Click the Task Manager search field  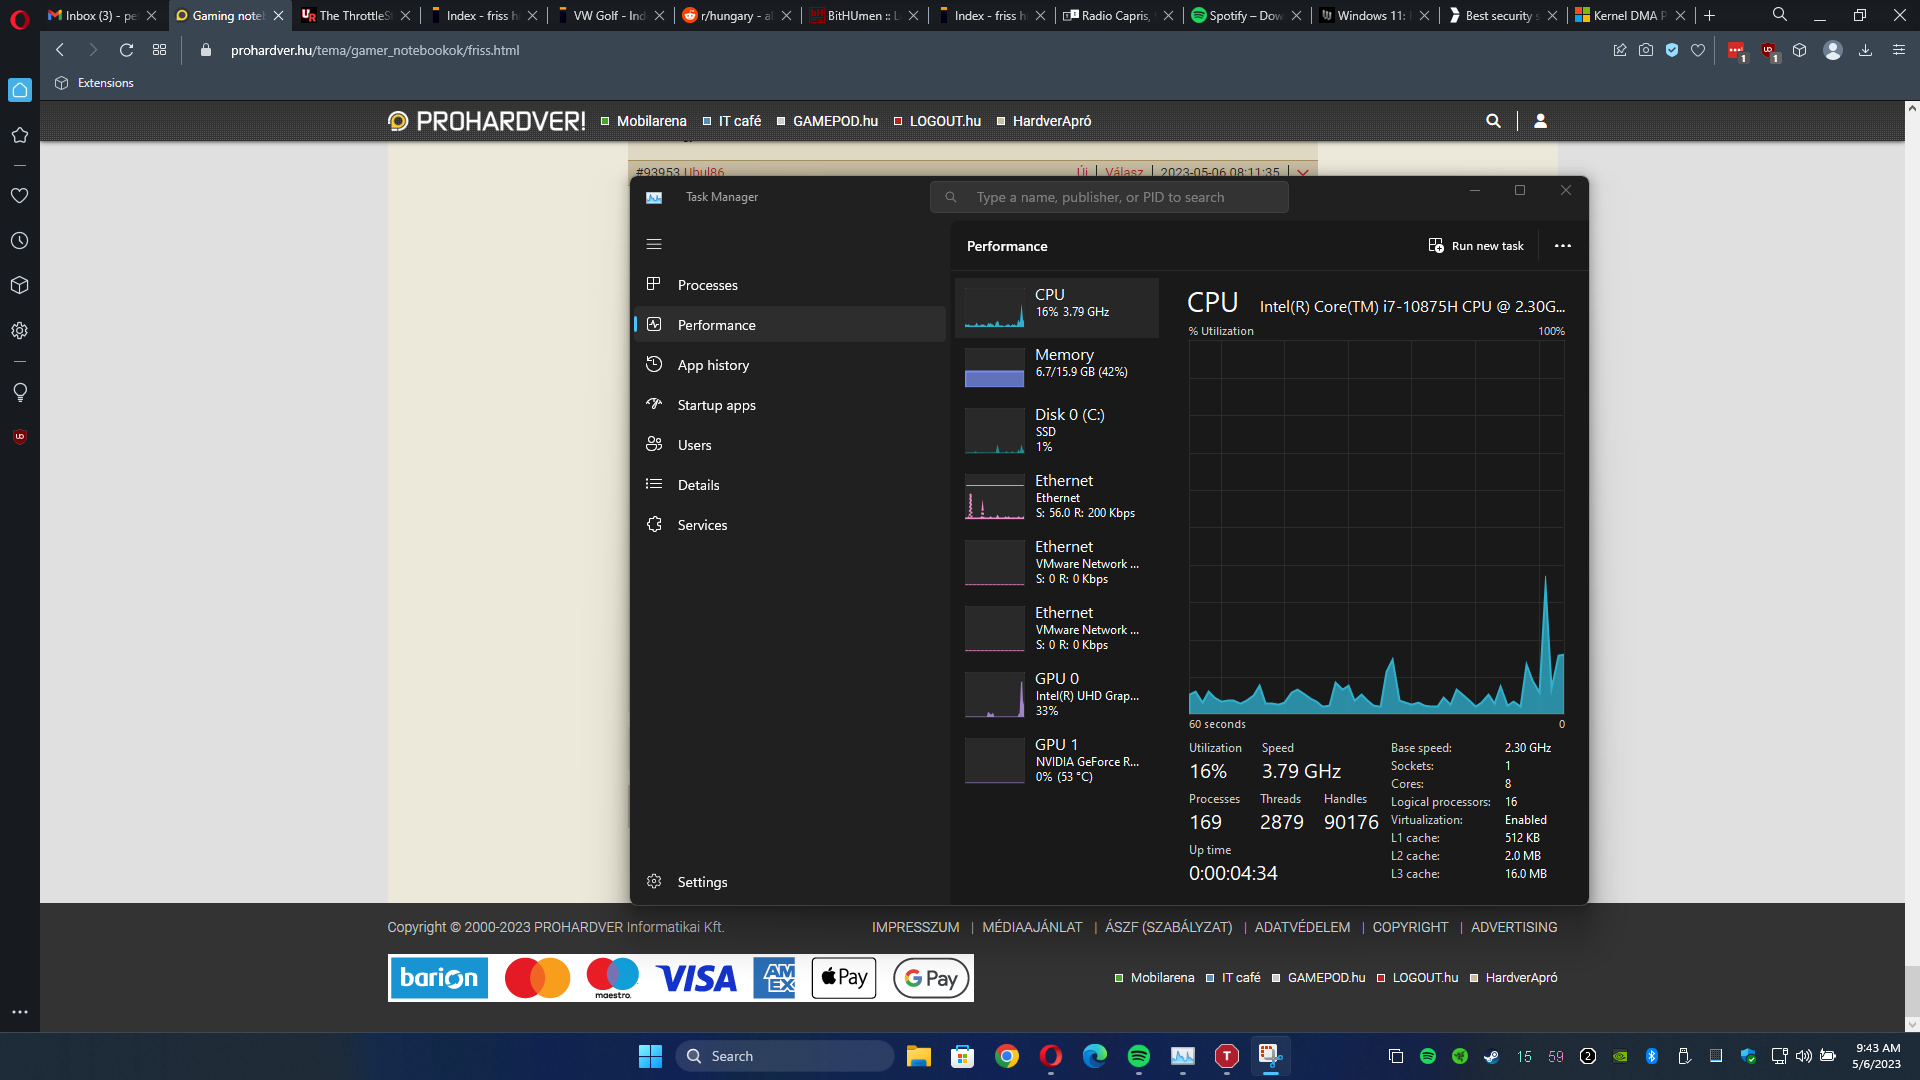tap(1109, 197)
